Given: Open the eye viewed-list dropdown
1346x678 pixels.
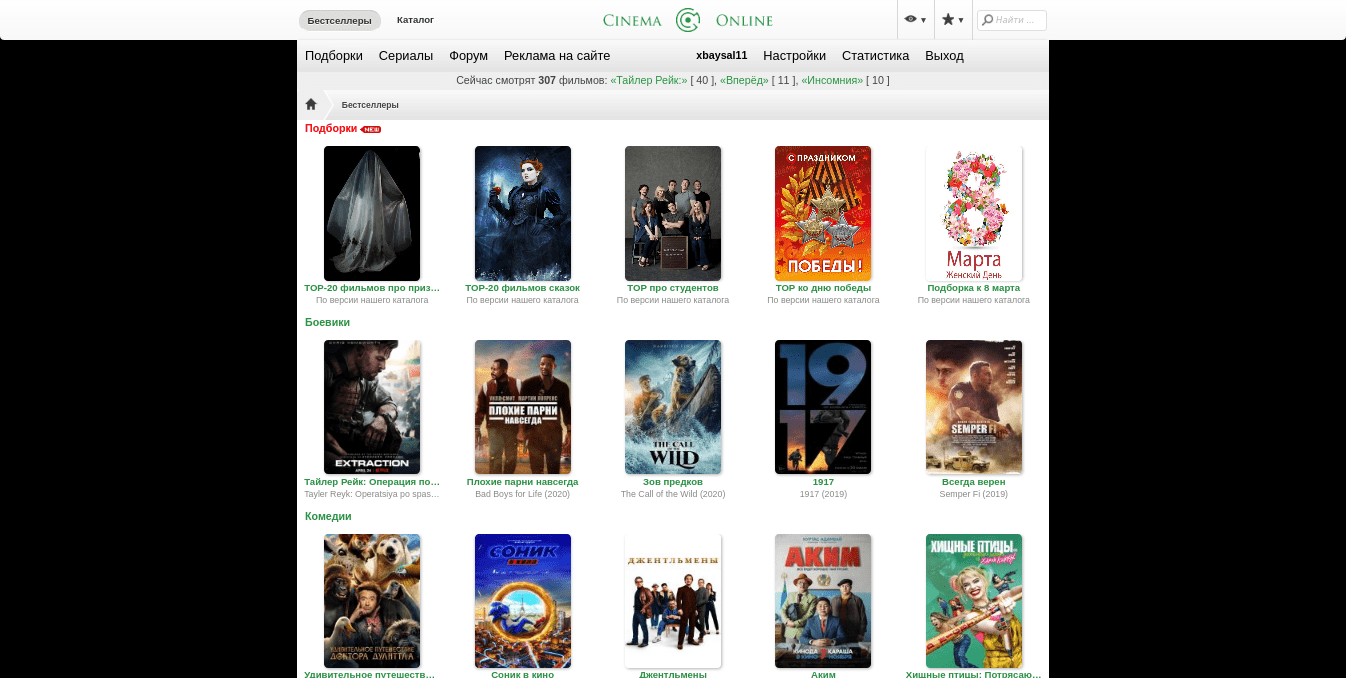Looking at the screenshot, I should click(x=914, y=19).
